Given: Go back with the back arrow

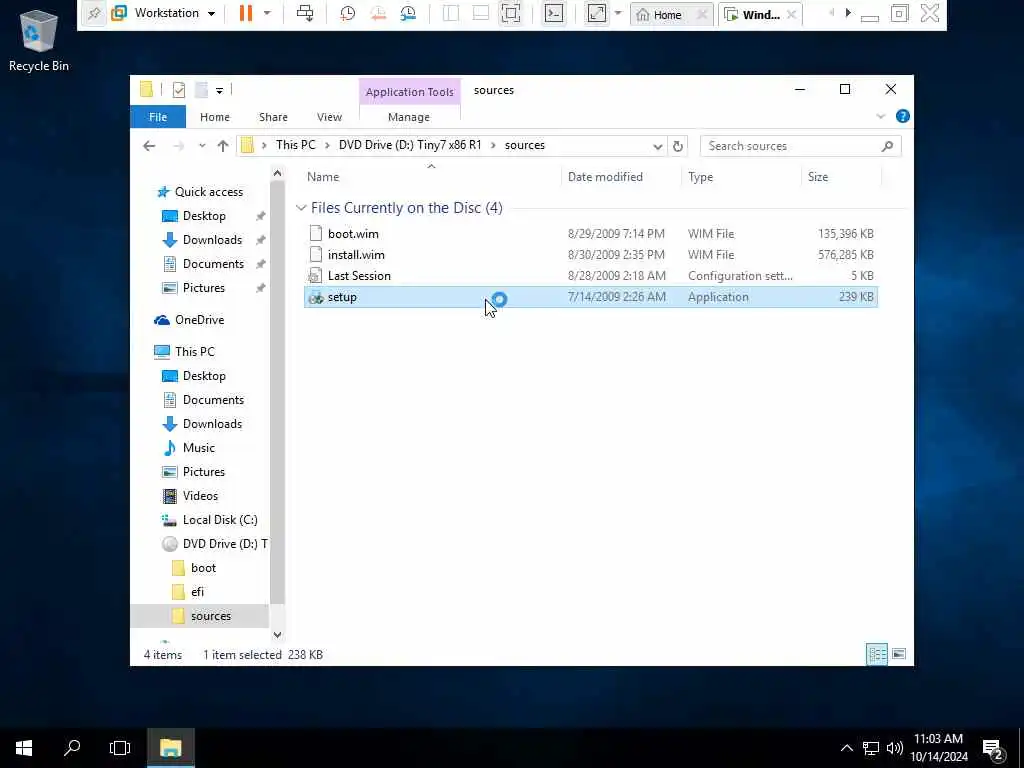Looking at the screenshot, I should click(x=149, y=146).
